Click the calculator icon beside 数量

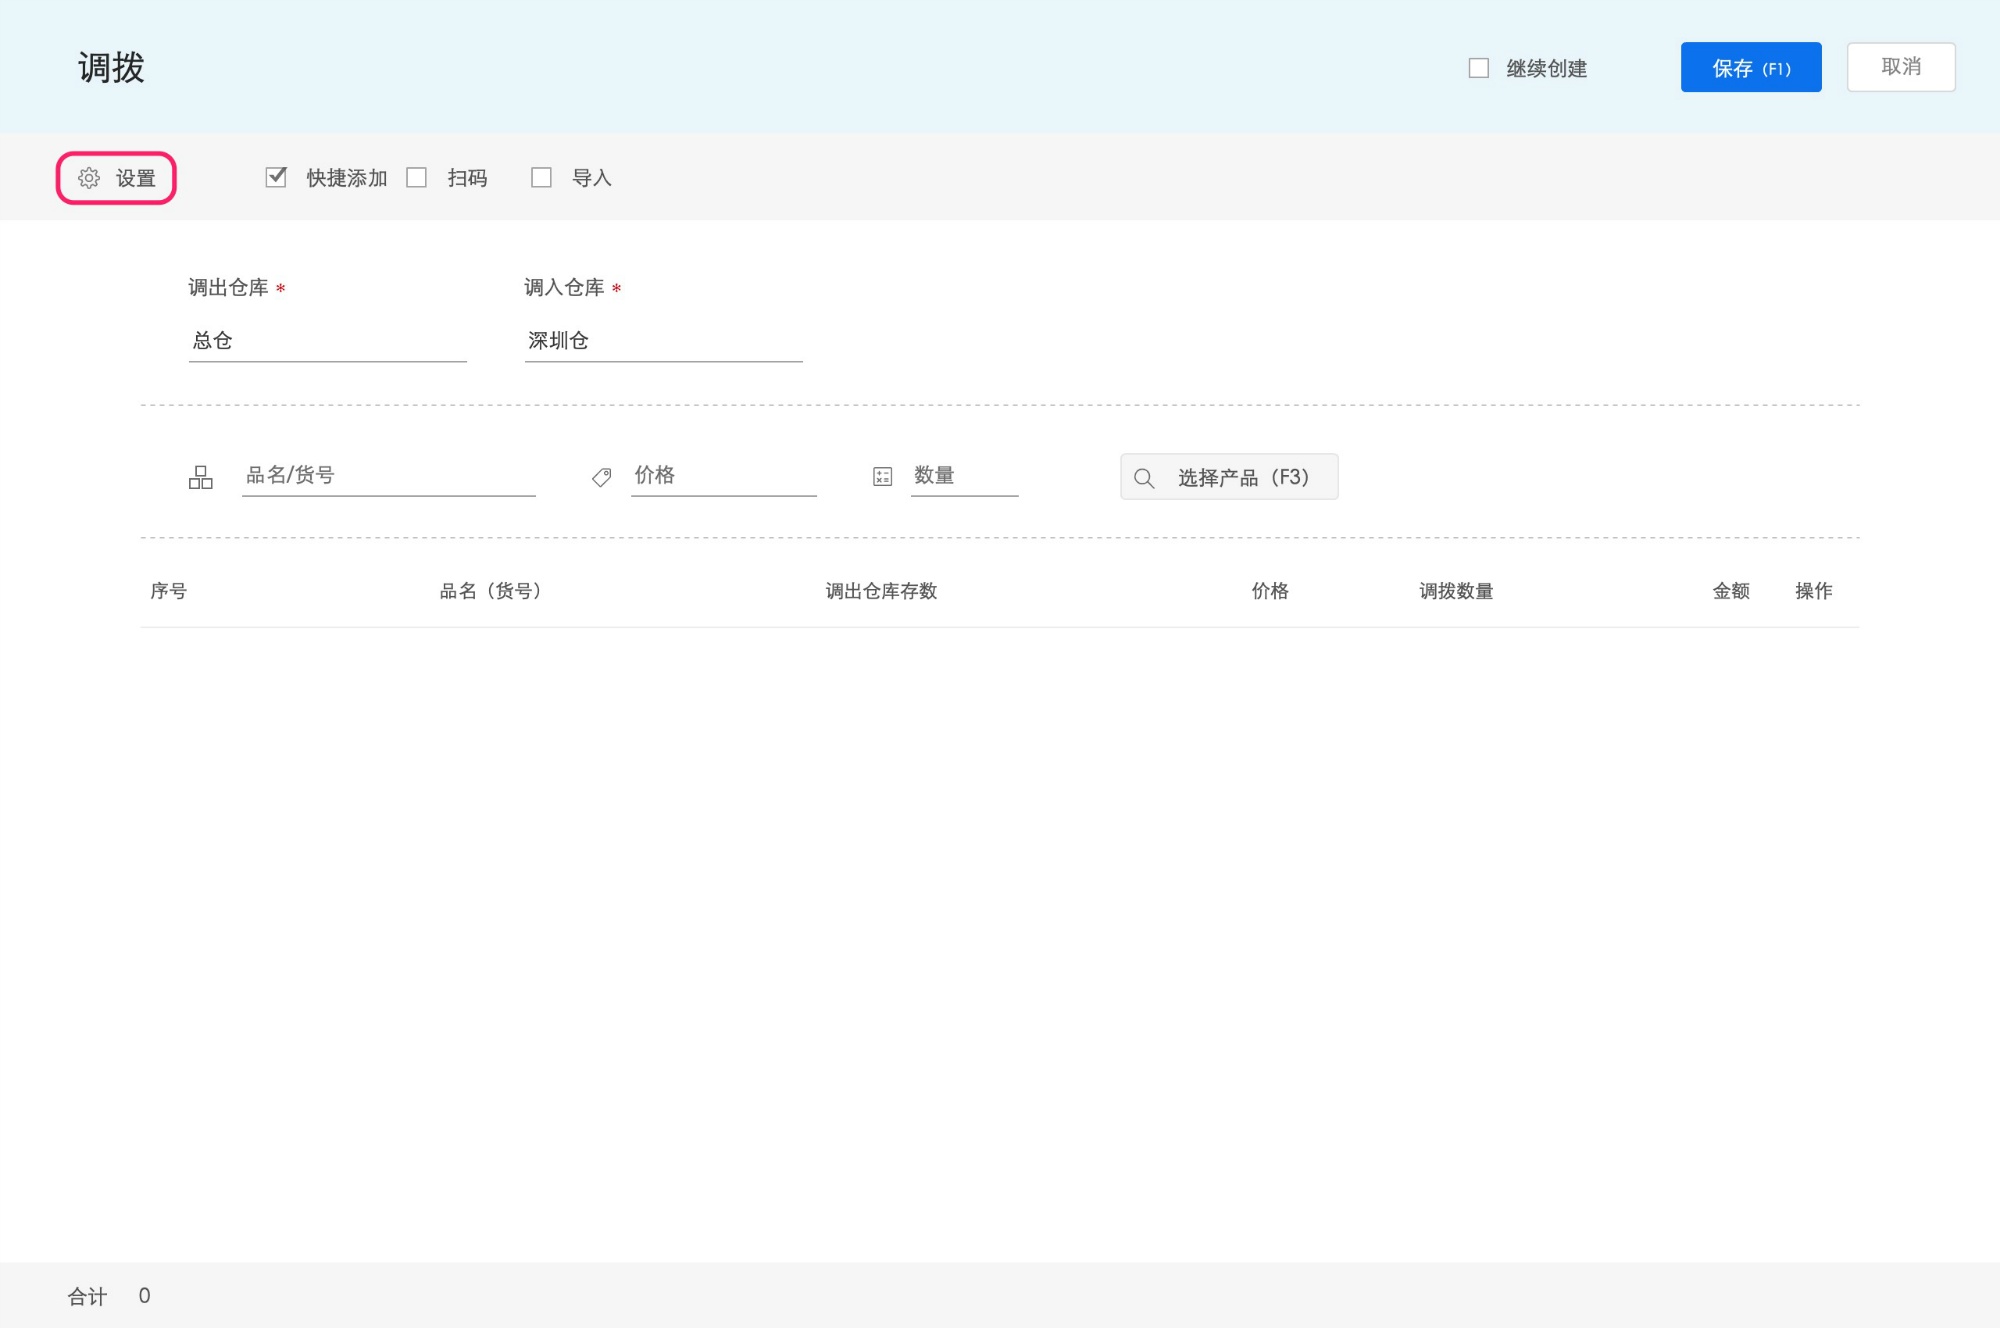[882, 477]
